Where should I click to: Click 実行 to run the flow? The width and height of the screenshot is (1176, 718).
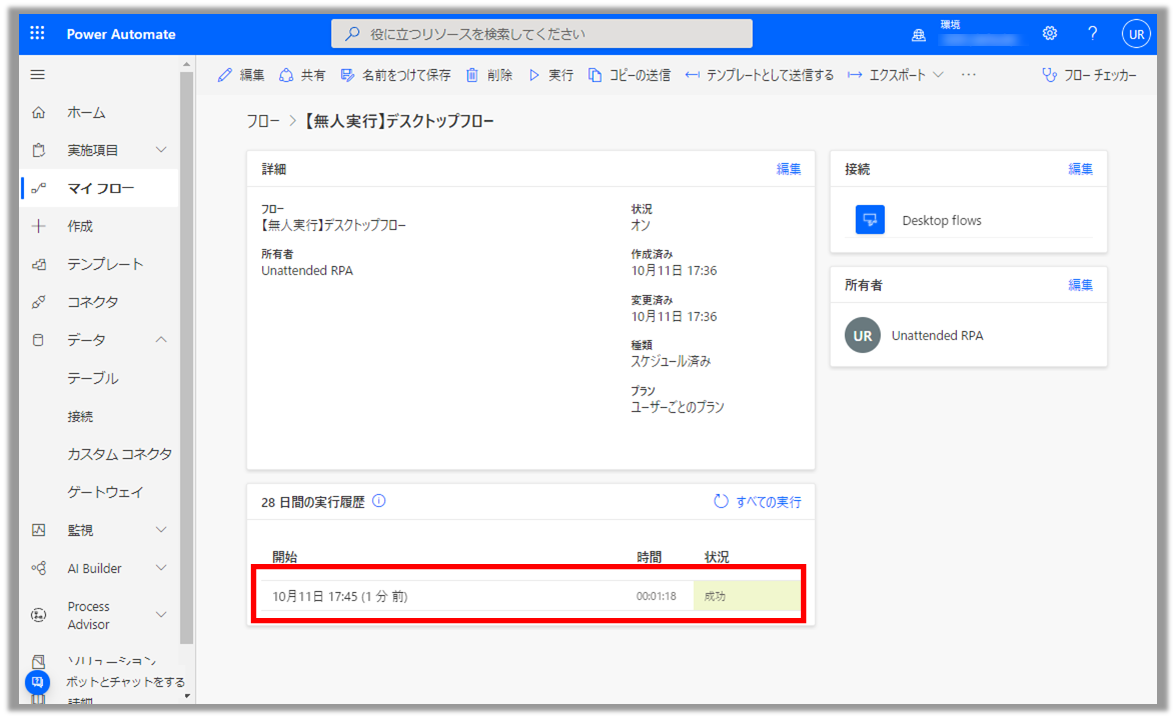(550, 75)
